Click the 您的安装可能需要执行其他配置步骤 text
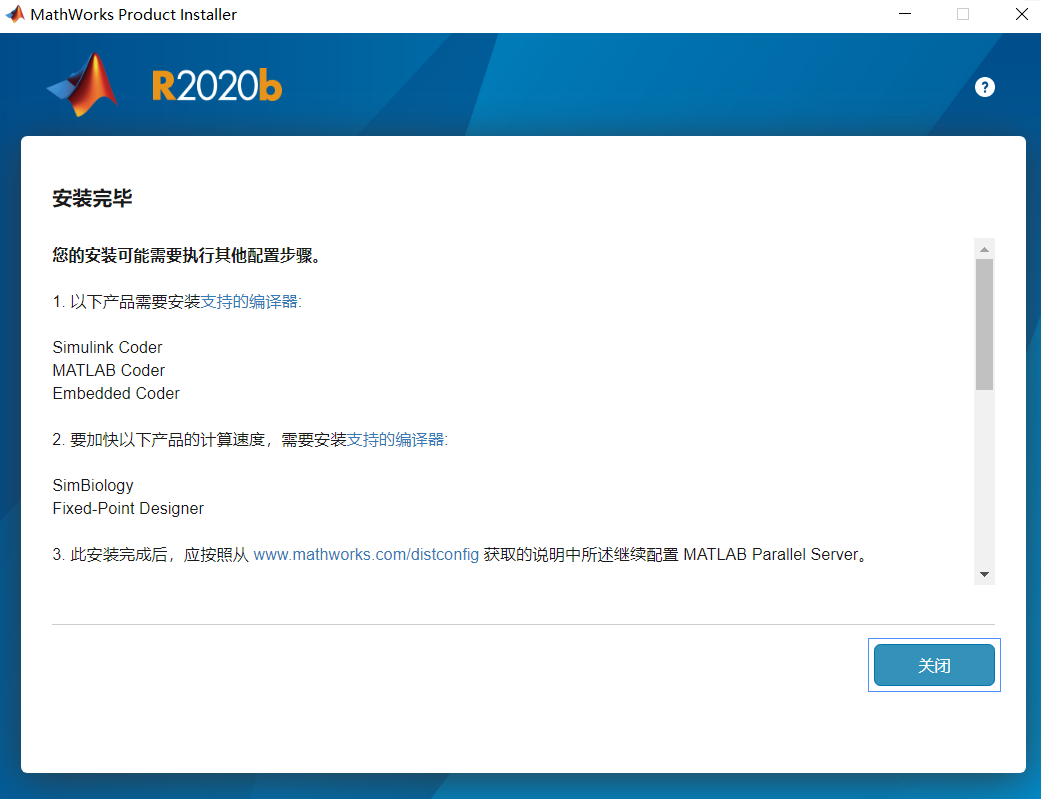The image size is (1041, 799). point(186,256)
